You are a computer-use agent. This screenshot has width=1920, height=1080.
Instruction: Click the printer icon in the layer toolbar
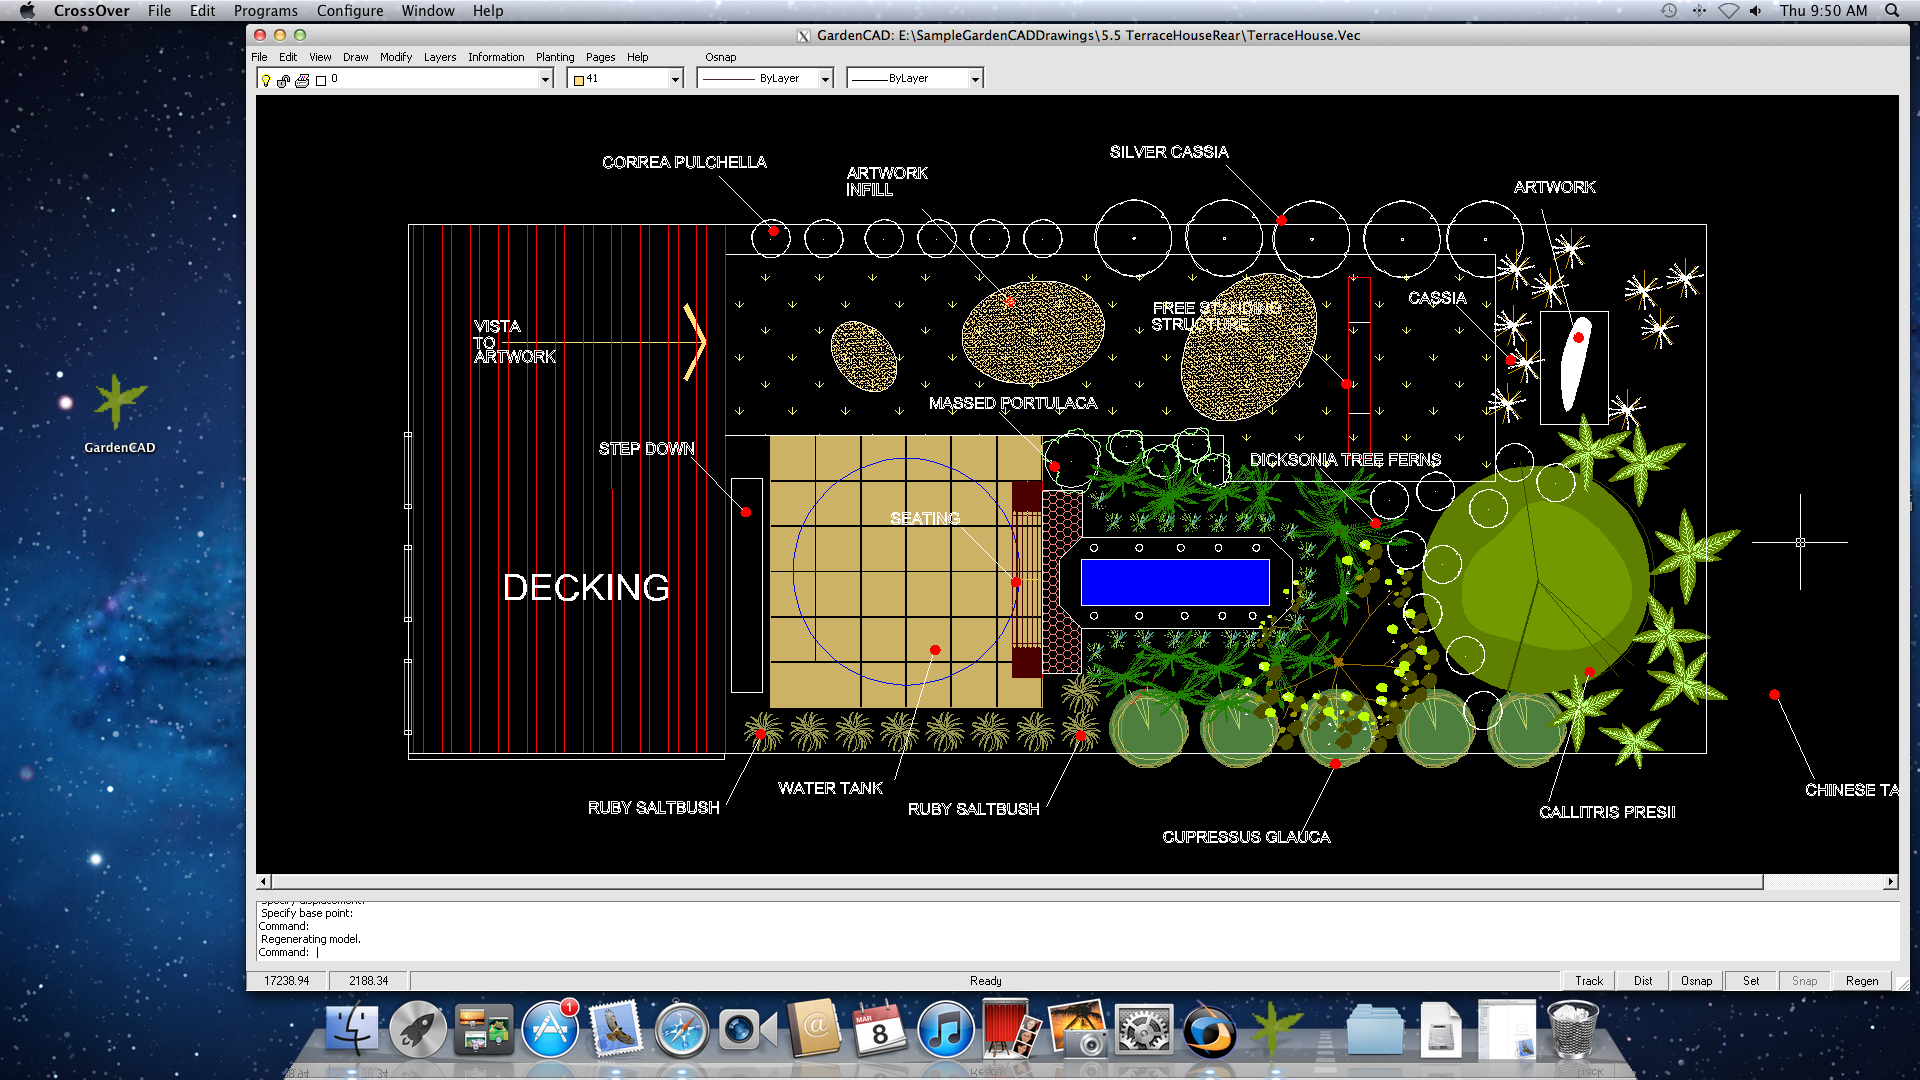pyautogui.click(x=302, y=80)
